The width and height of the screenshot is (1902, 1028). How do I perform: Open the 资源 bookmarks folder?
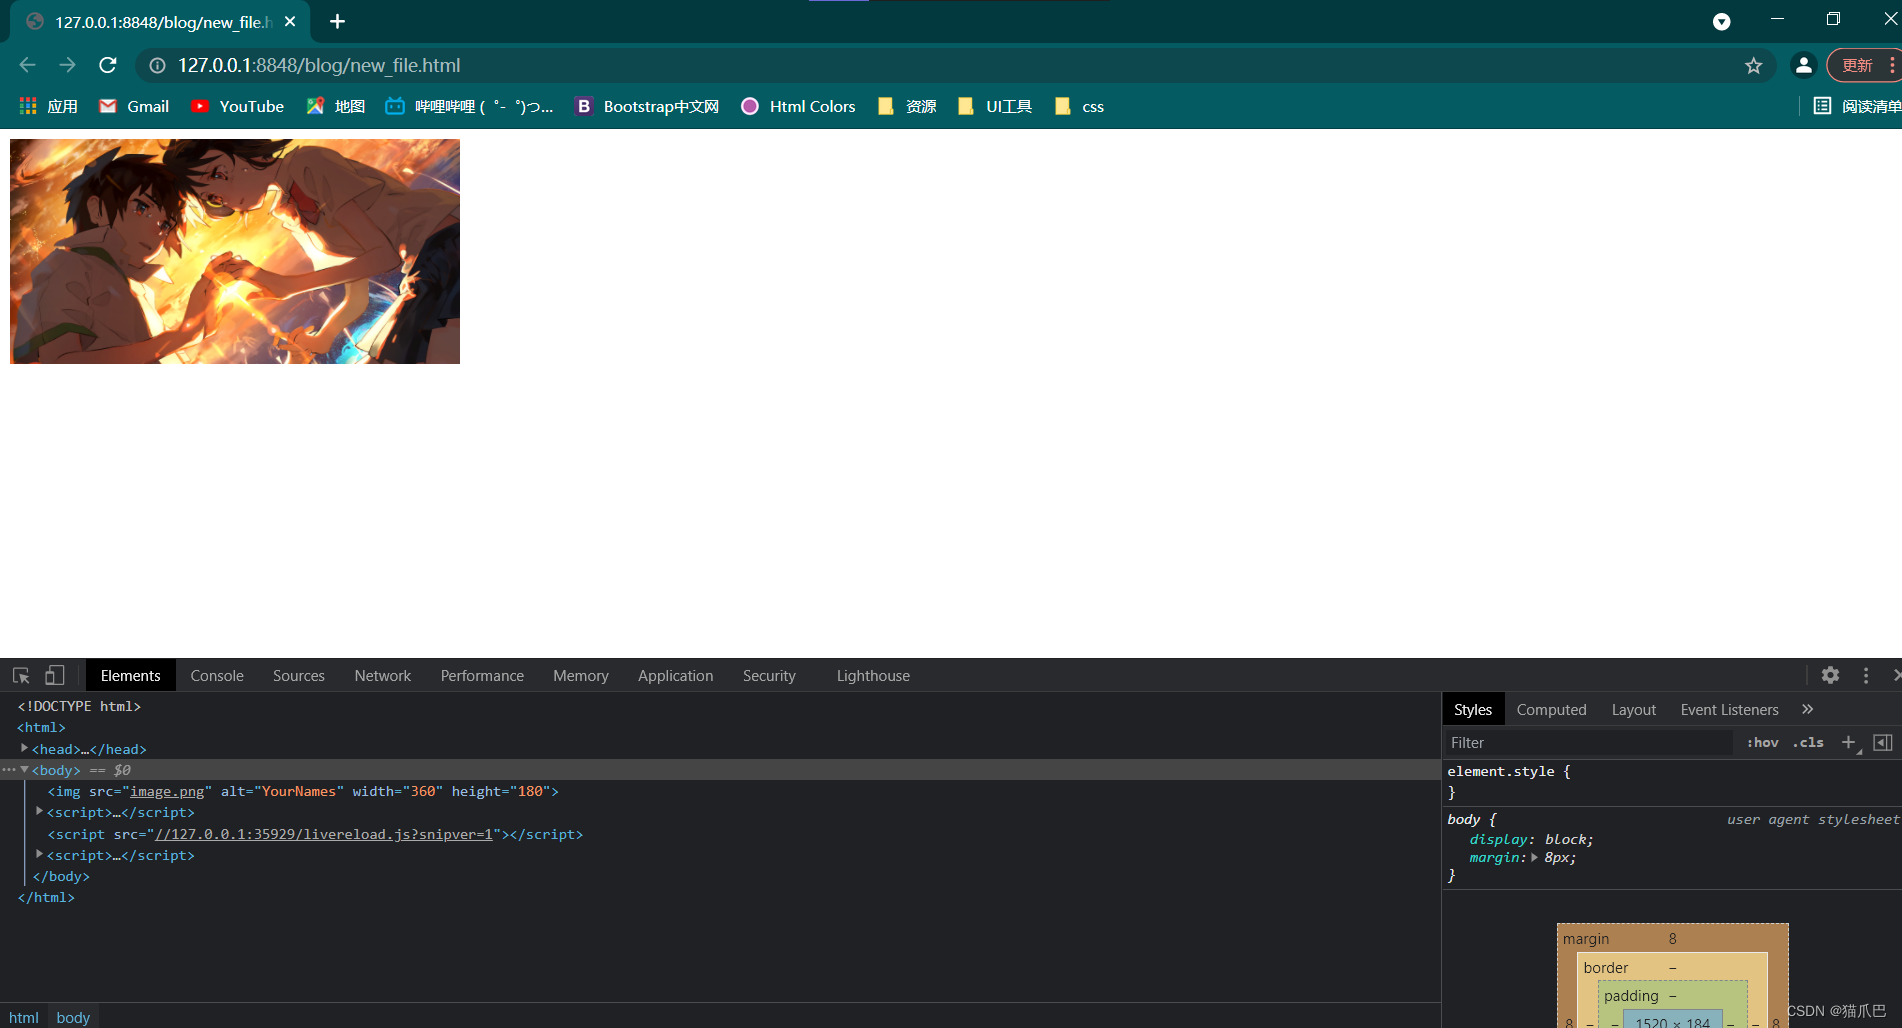click(x=907, y=106)
